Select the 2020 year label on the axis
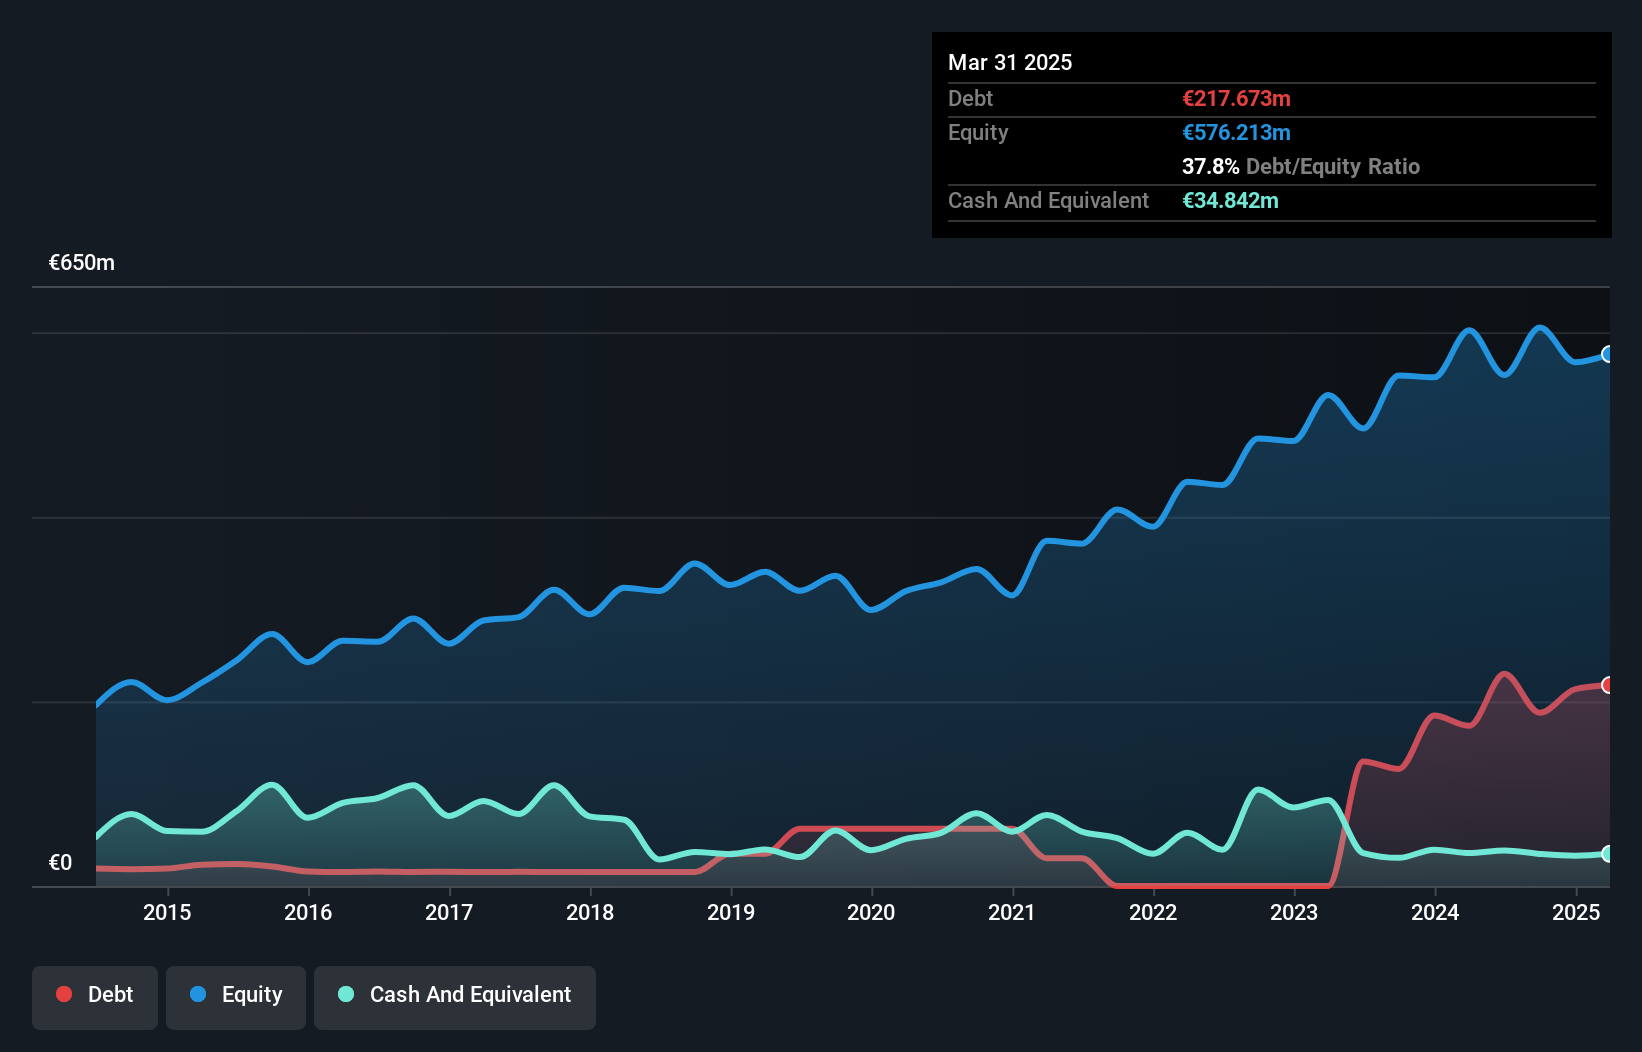Screen dimensions: 1642x1052 coord(871,912)
